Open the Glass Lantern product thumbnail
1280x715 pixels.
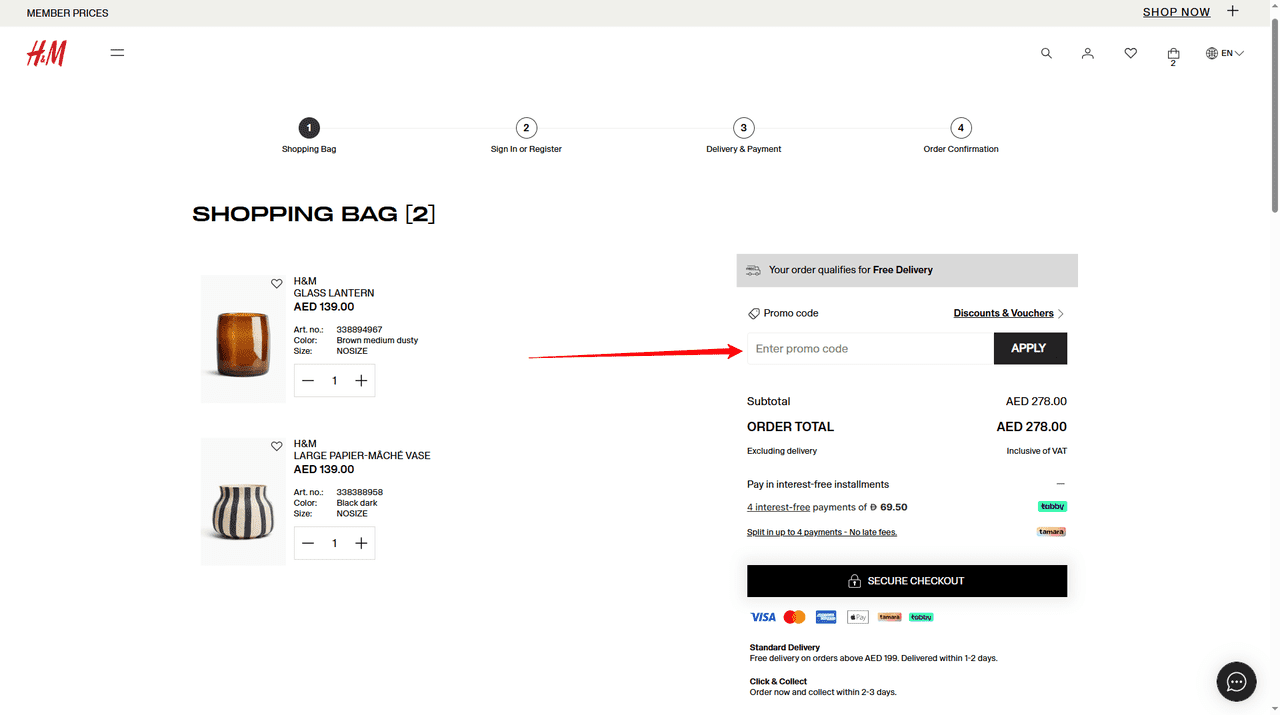tap(243, 339)
